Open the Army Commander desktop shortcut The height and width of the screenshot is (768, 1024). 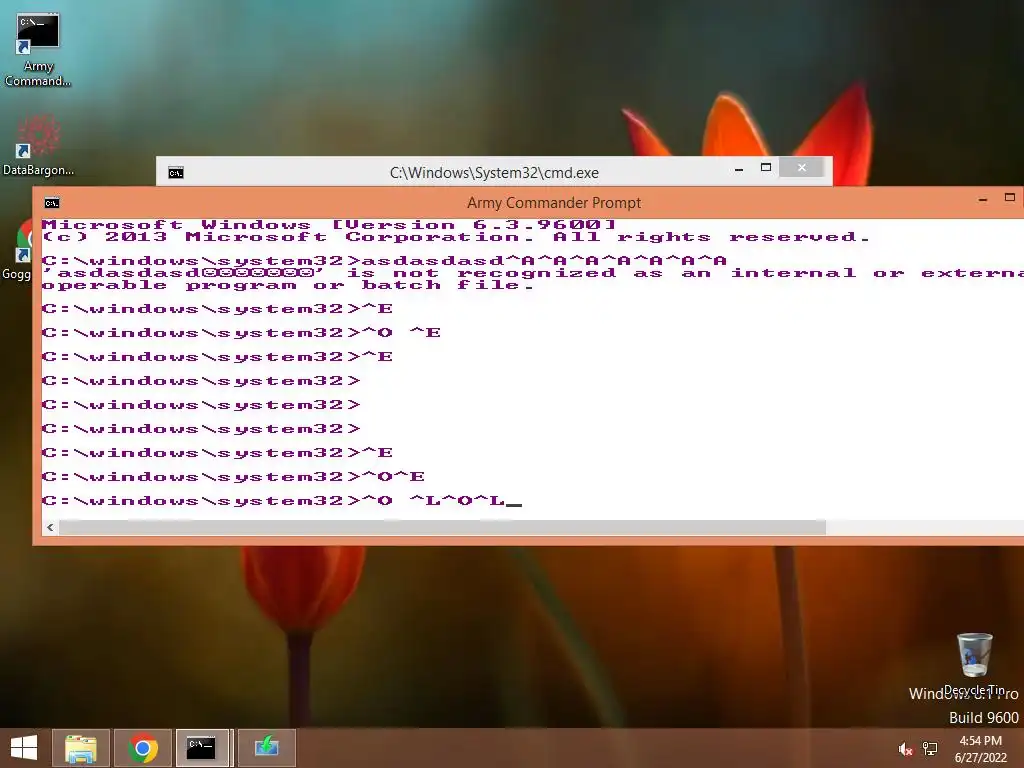tap(38, 50)
